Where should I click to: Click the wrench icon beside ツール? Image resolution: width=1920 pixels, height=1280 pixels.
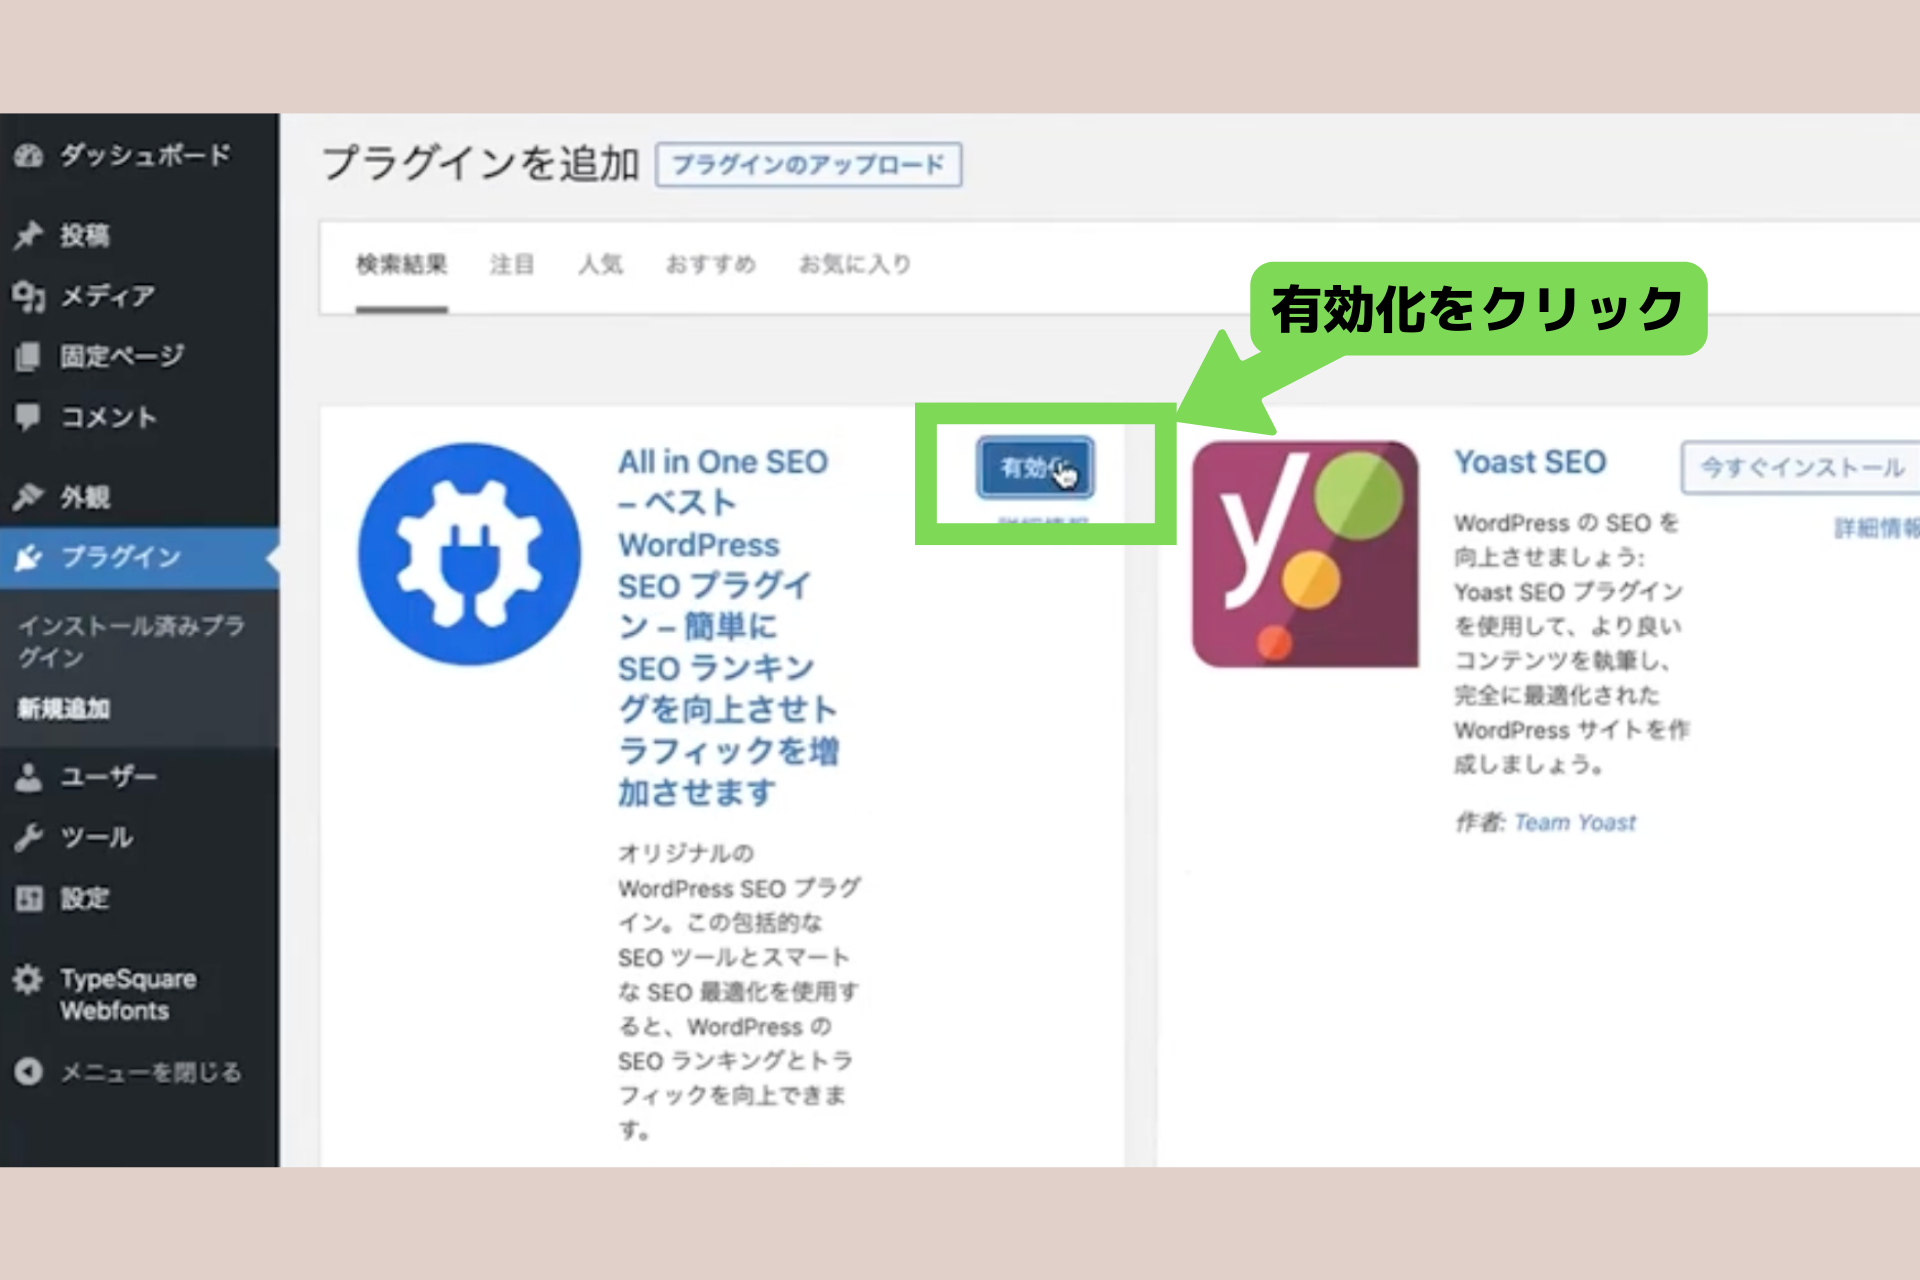pyautogui.click(x=28, y=837)
